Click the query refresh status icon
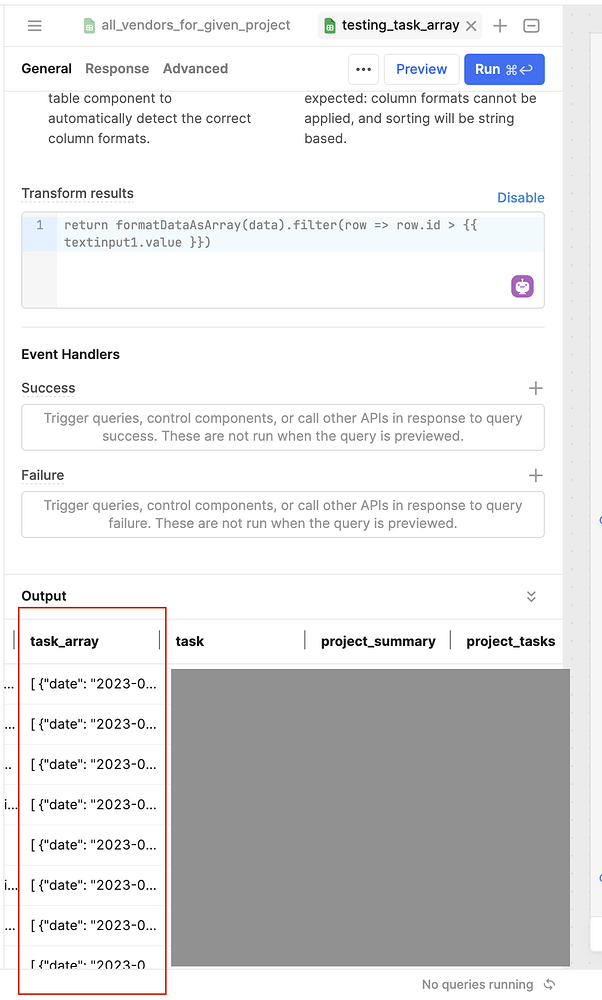This screenshot has height=1000, width=602. point(550,984)
